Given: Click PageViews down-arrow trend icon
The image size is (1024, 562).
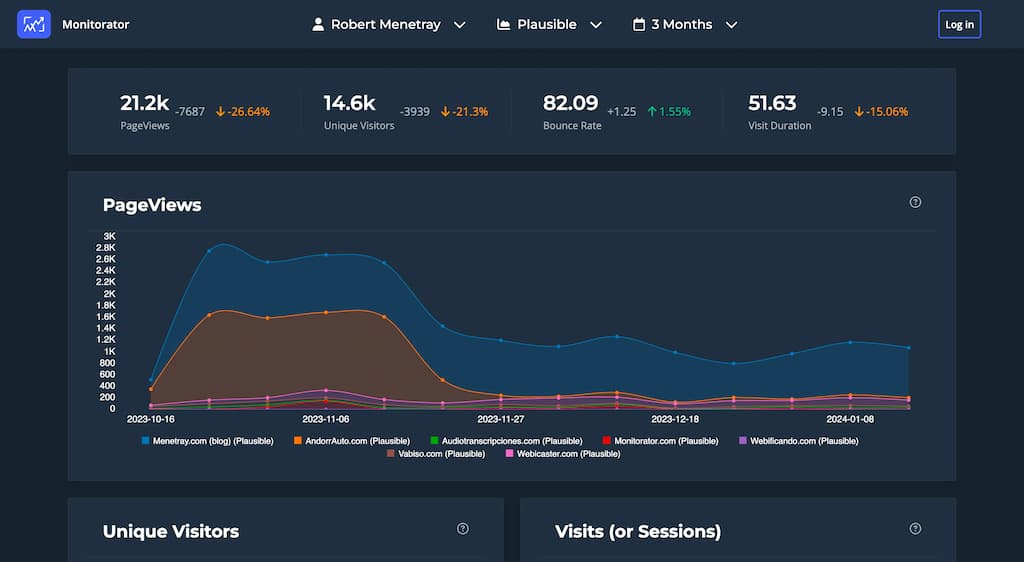Looking at the screenshot, I should 220,112.
